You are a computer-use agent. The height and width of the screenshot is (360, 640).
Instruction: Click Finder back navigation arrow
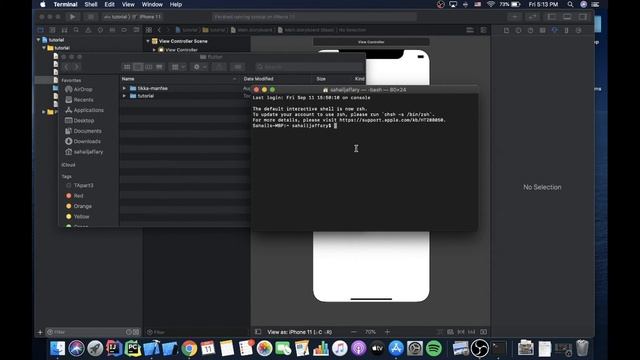tap(67, 67)
